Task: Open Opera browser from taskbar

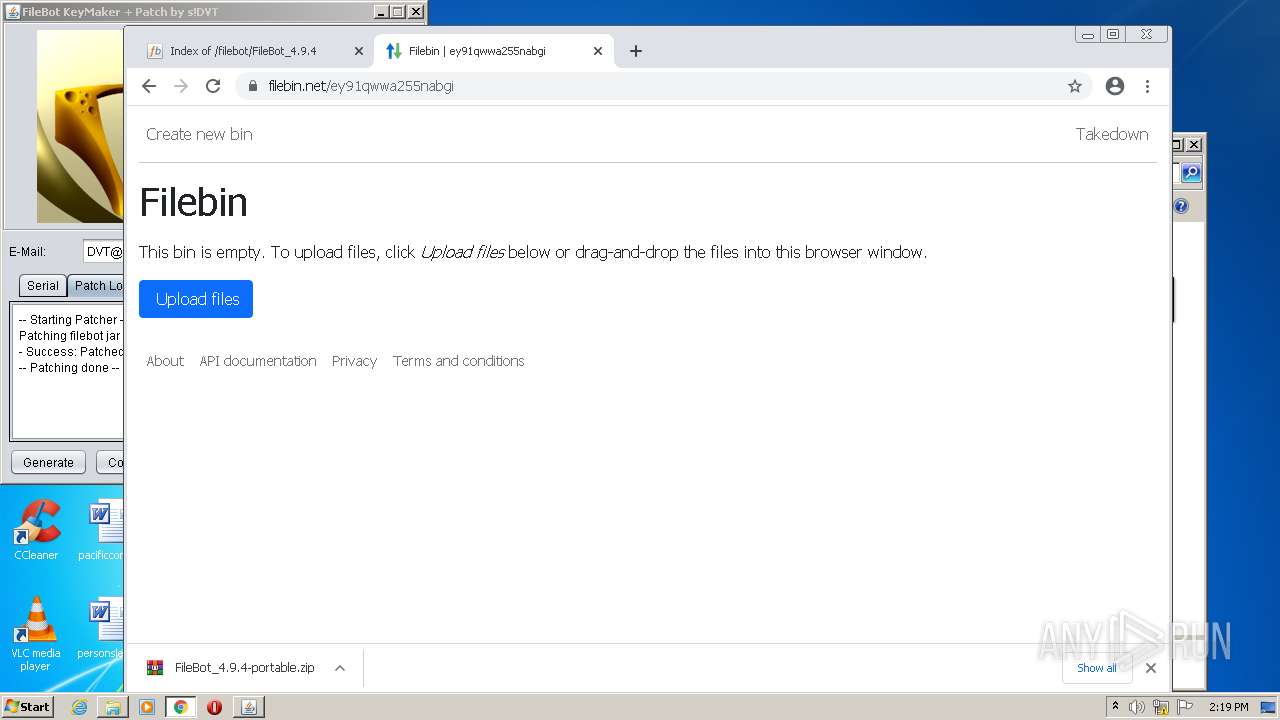Action: (214, 707)
